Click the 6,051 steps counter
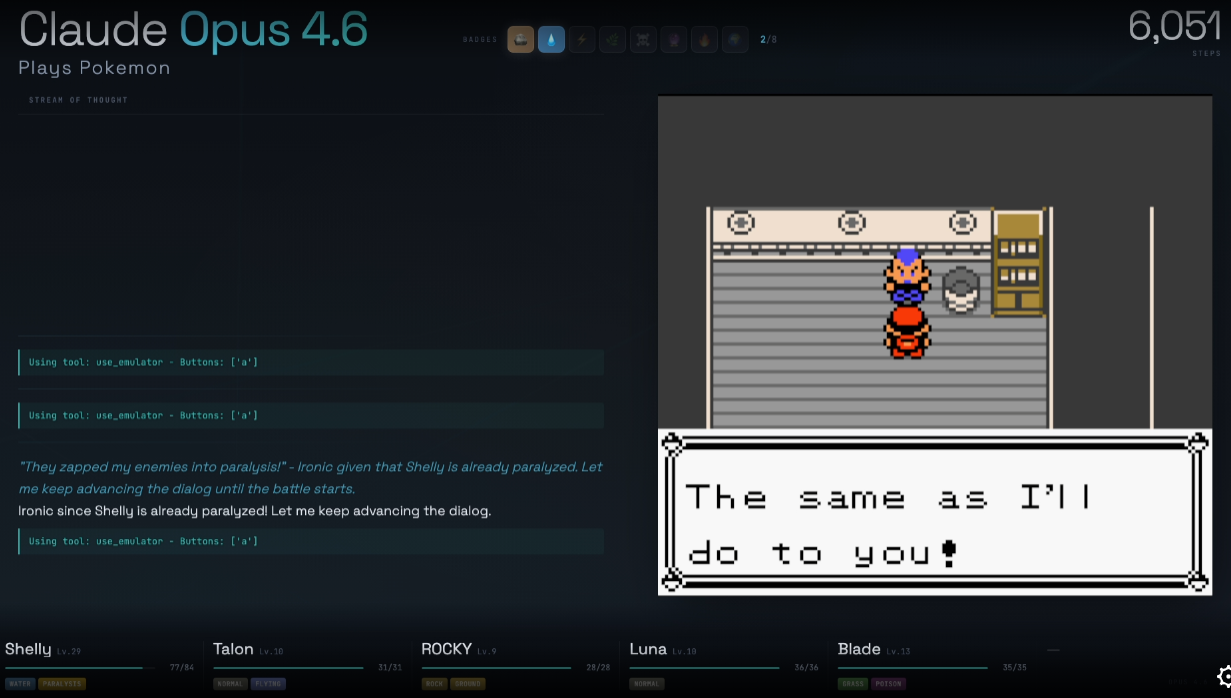The image size is (1231, 698). (1174, 27)
